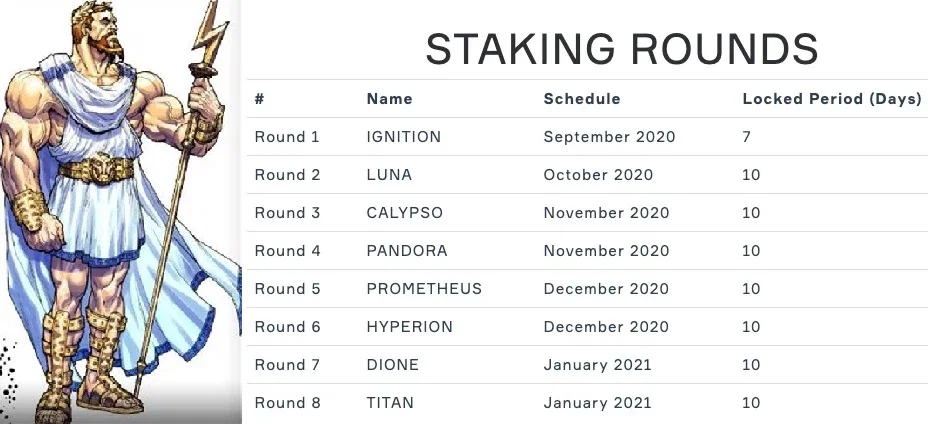Select the Round 8 row label
Image resolution: width=928 pixels, height=424 pixels.
point(287,402)
